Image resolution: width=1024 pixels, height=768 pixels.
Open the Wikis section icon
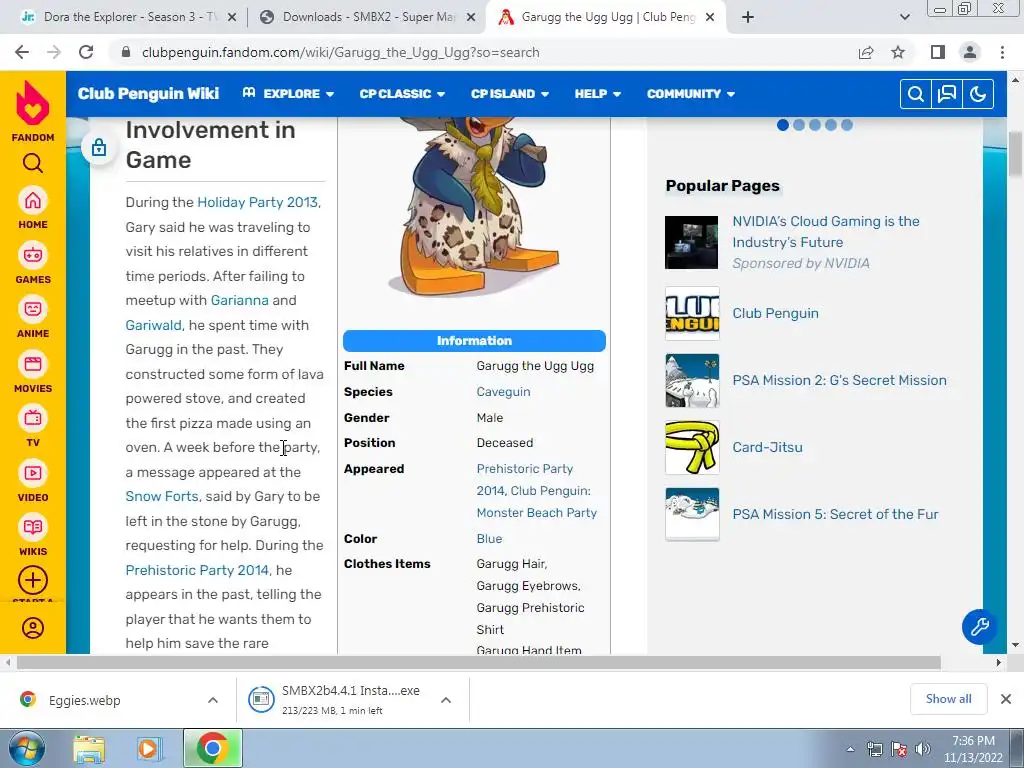click(x=33, y=528)
